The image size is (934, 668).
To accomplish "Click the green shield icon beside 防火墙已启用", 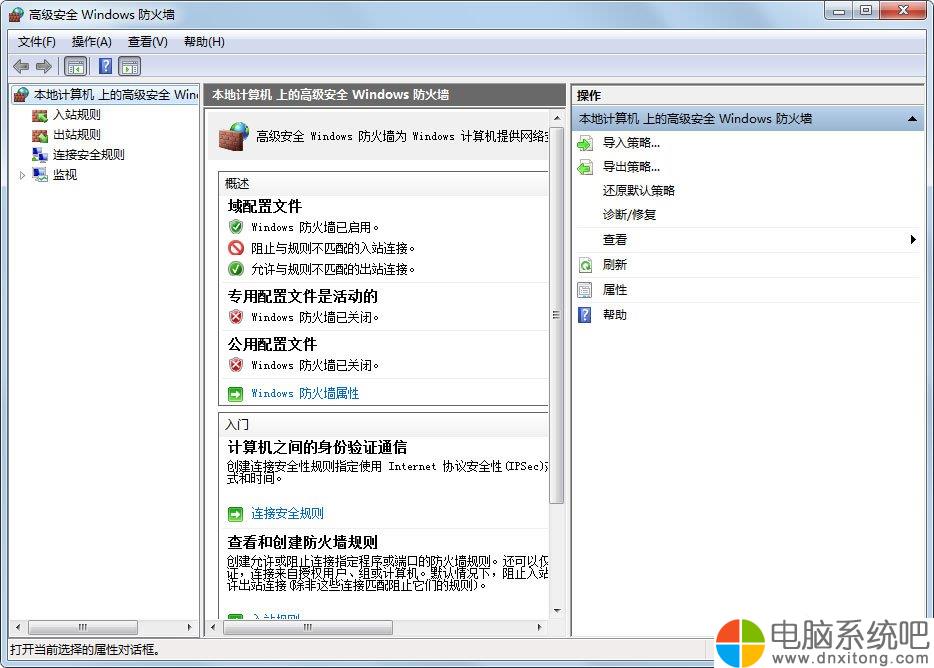I will [236, 227].
